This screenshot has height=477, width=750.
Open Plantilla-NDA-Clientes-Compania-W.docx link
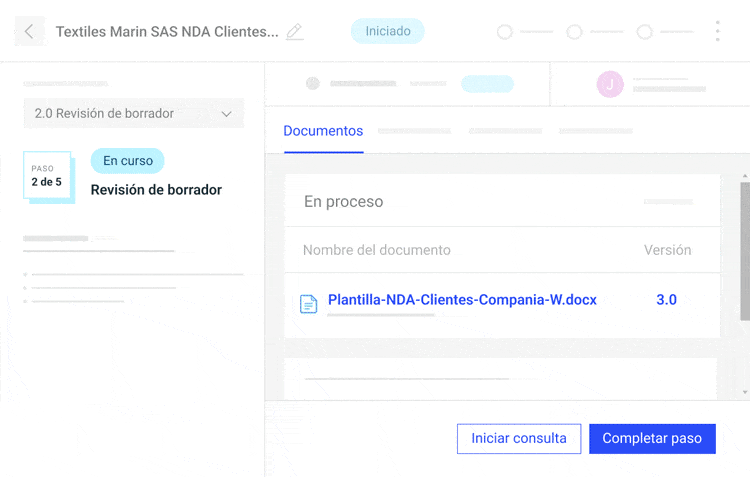coord(462,300)
